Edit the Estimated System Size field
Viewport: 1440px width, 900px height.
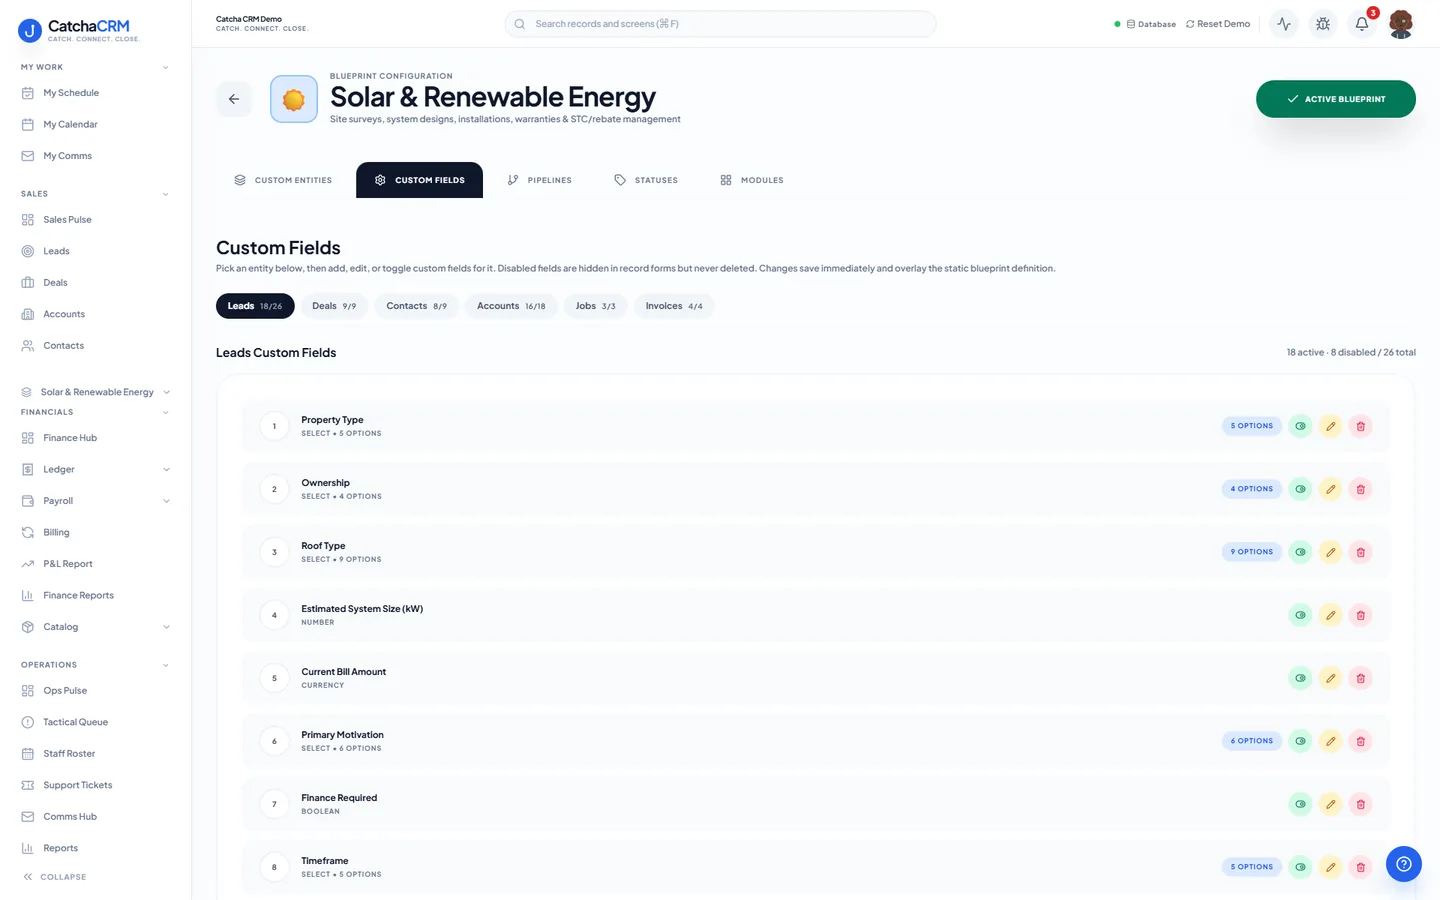1330,615
